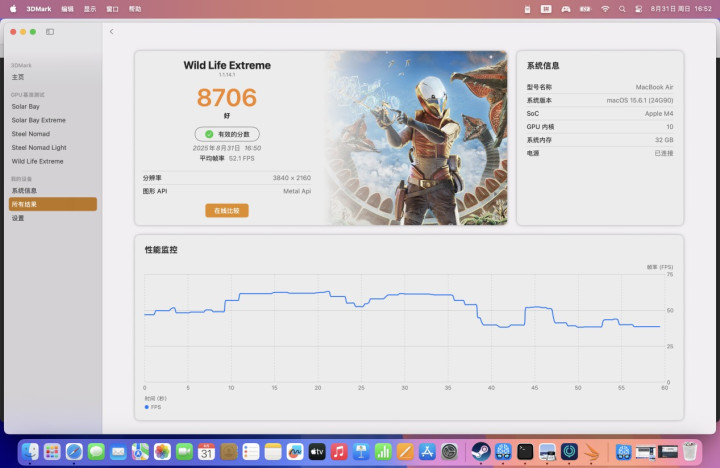Open Freeform app in the dock
Image resolution: width=720 pixels, height=468 pixels.
click(x=295, y=452)
